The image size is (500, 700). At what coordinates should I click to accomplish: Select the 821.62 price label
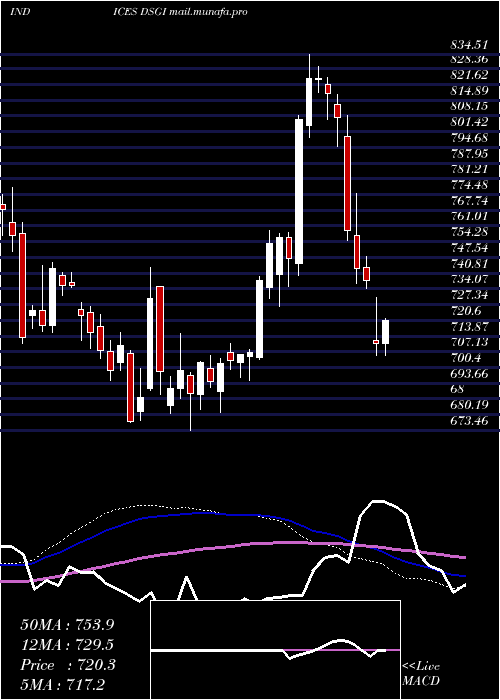point(469,75)
